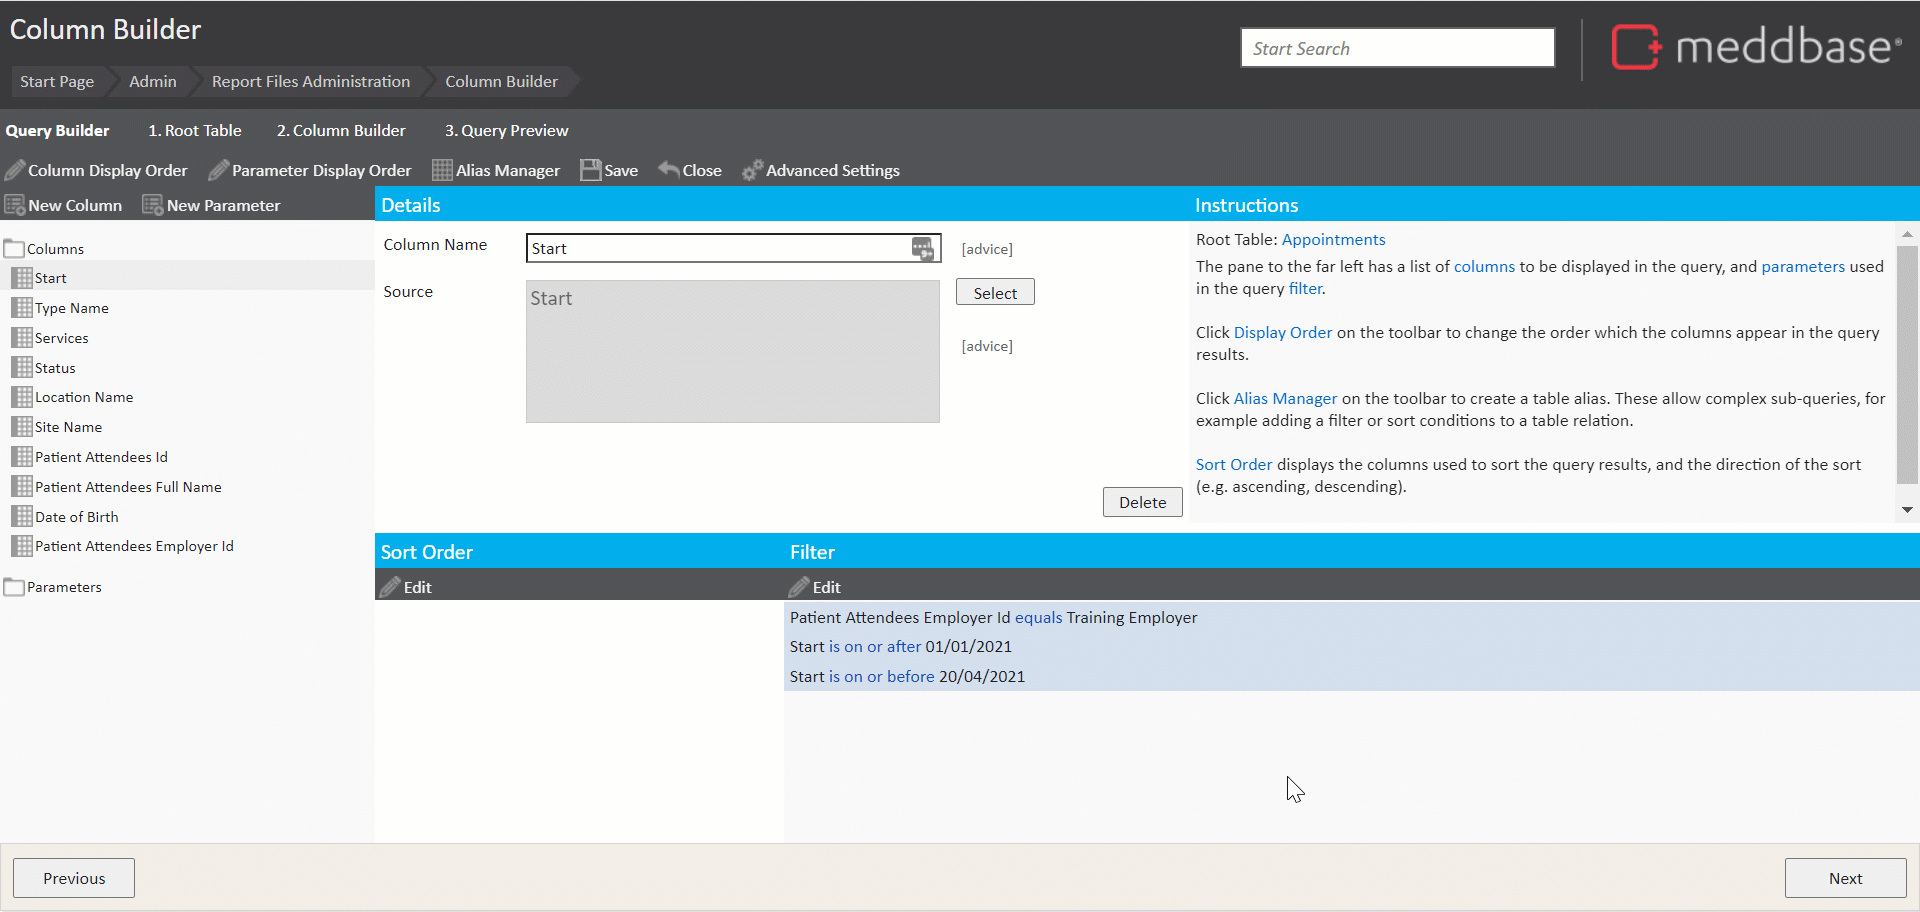Click the grid icon beside Status
This screenshot has width=1920, height=912.
tap(22, 367)
